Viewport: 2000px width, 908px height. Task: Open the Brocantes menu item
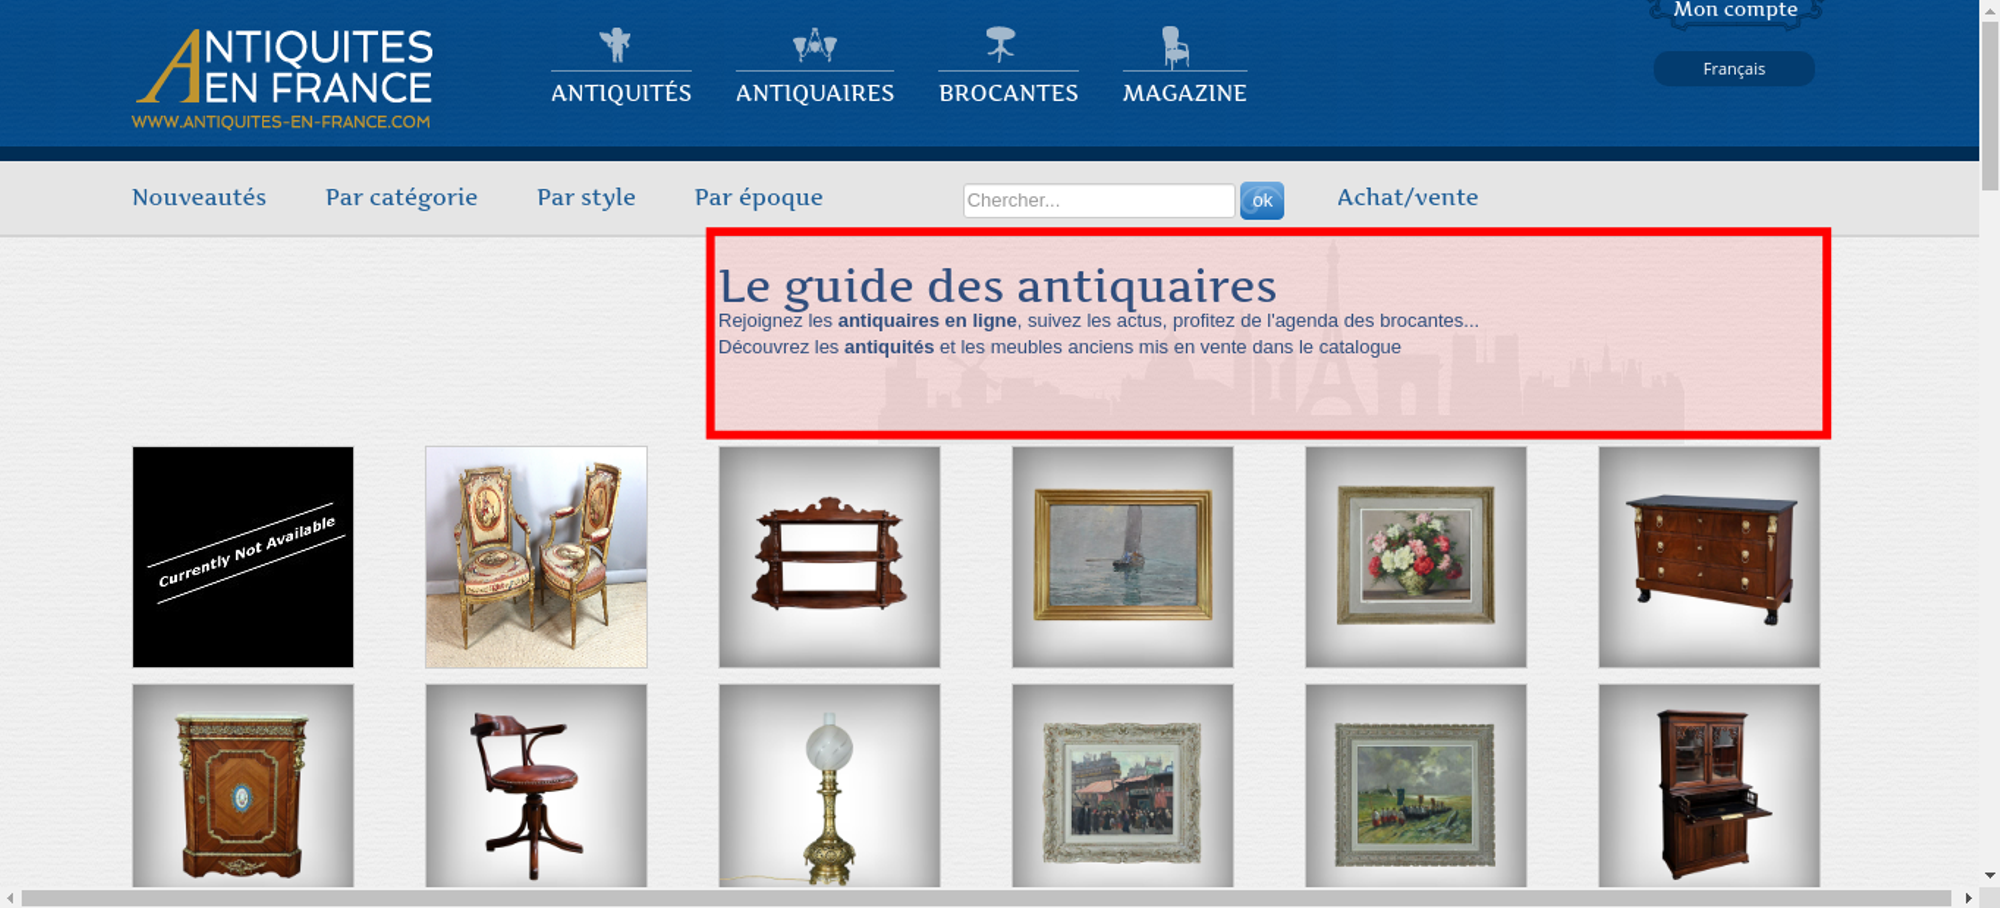click(1008, 93)
